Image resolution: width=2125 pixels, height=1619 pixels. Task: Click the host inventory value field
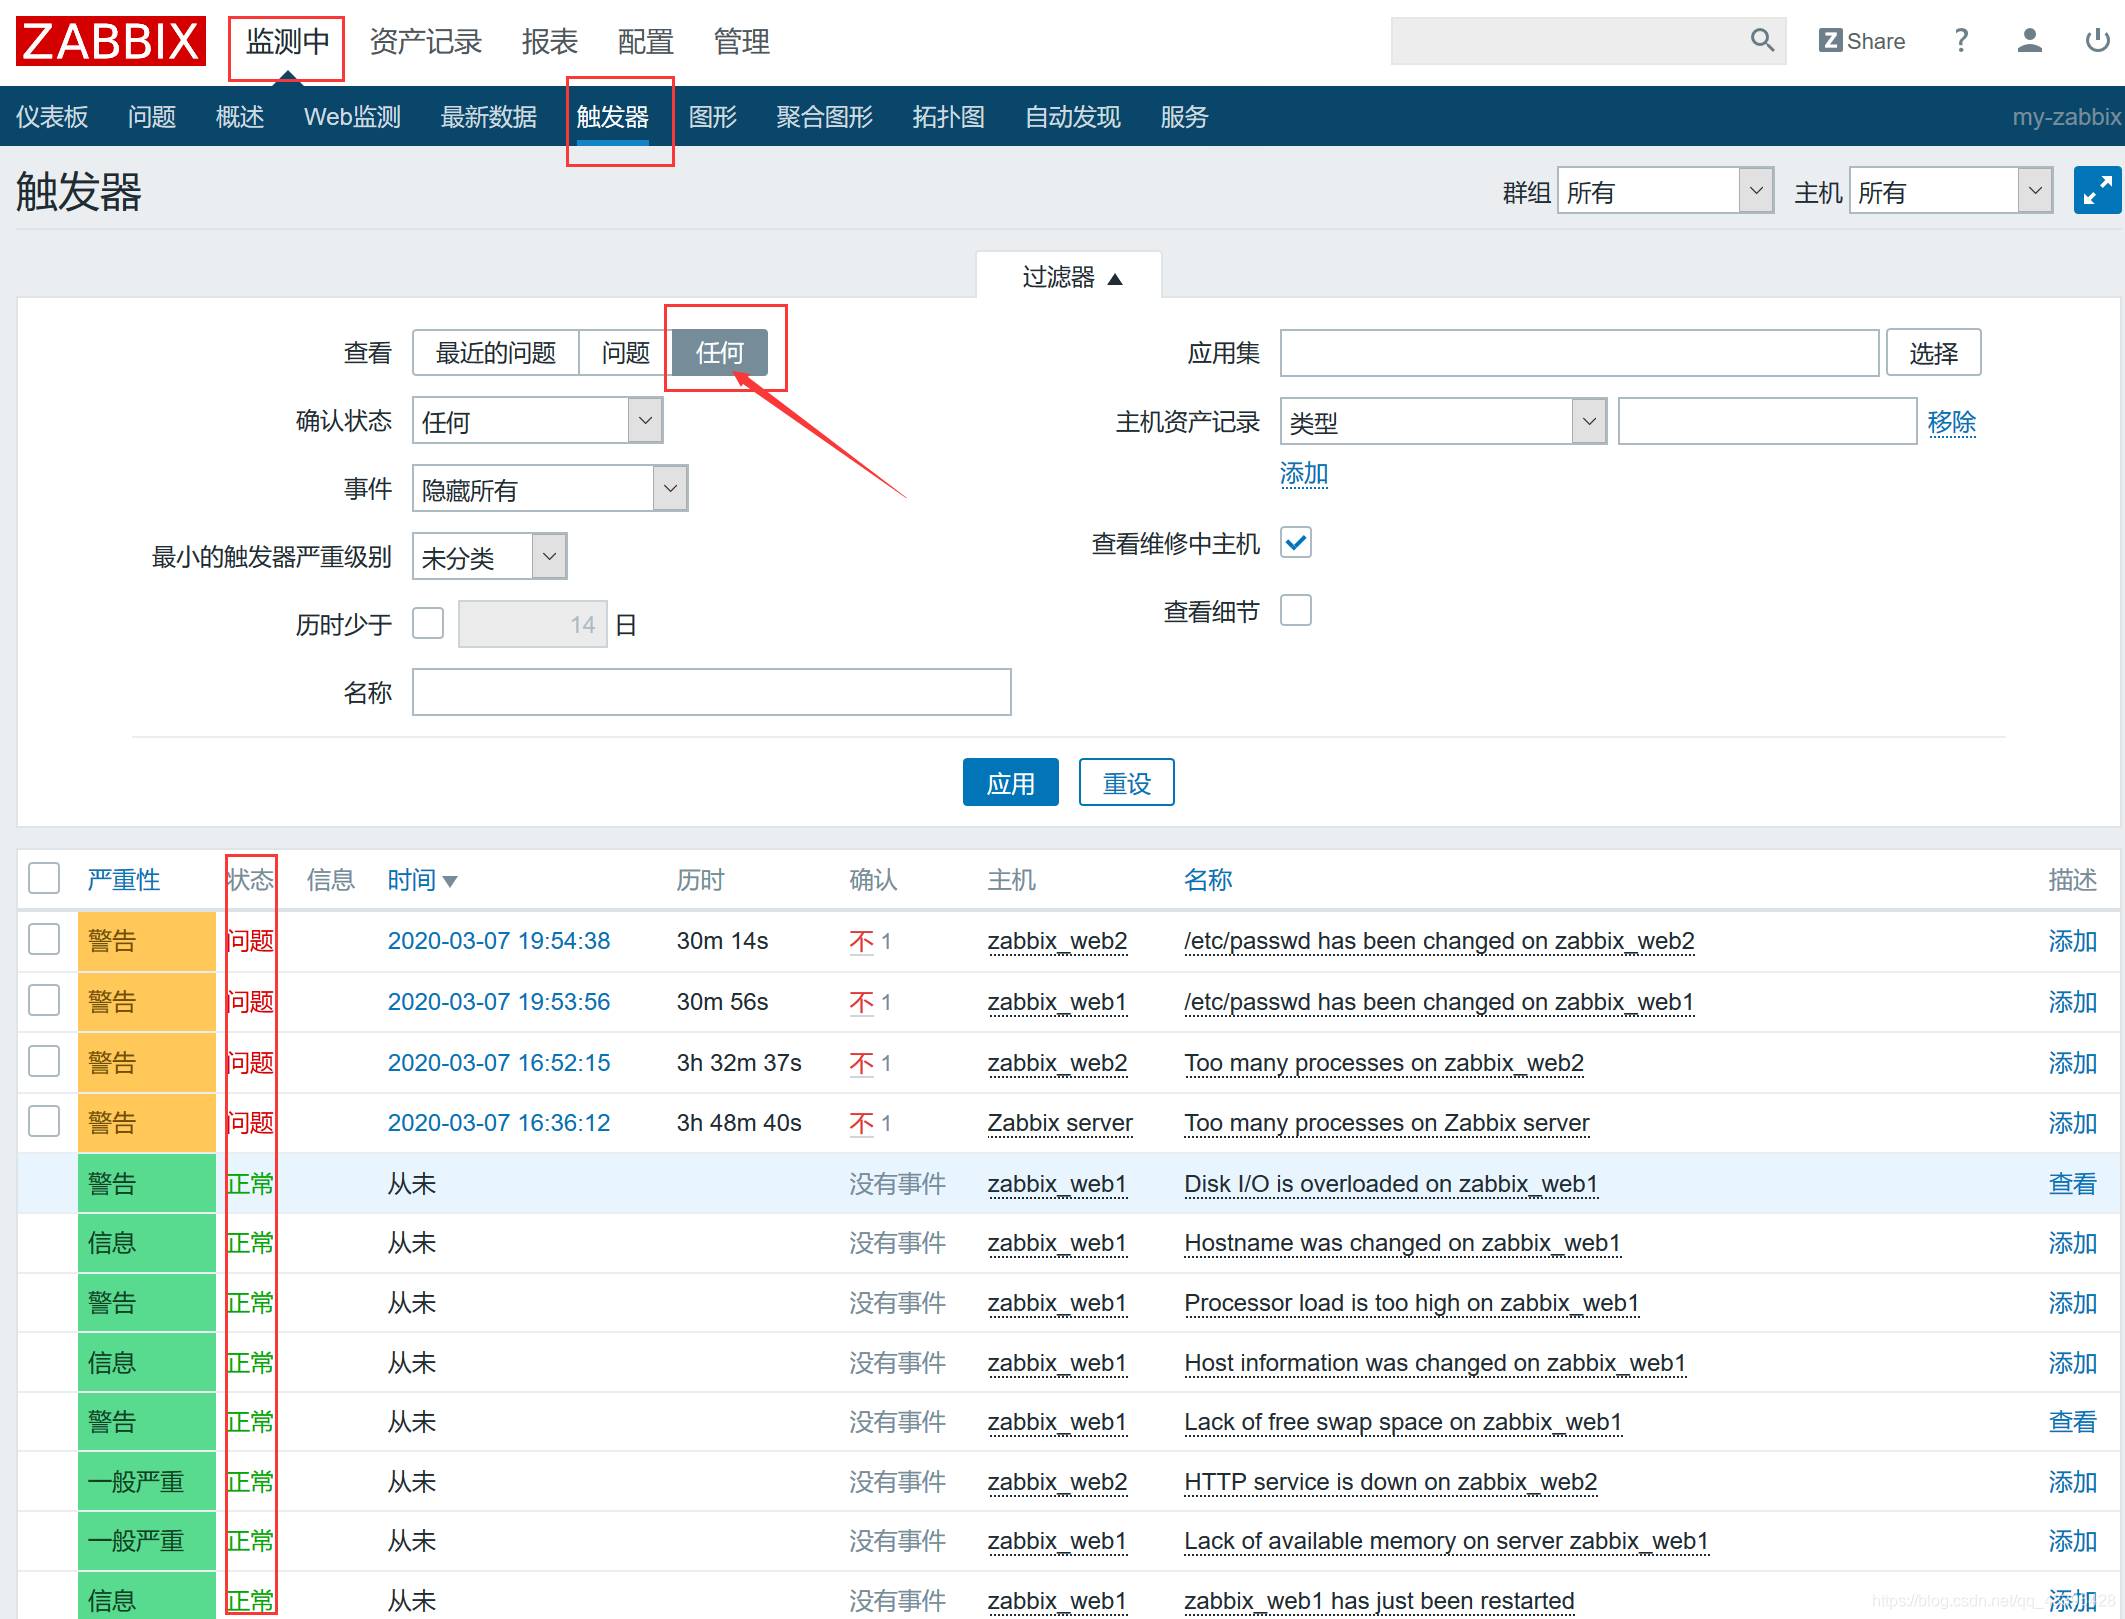tap(1767, 421)
